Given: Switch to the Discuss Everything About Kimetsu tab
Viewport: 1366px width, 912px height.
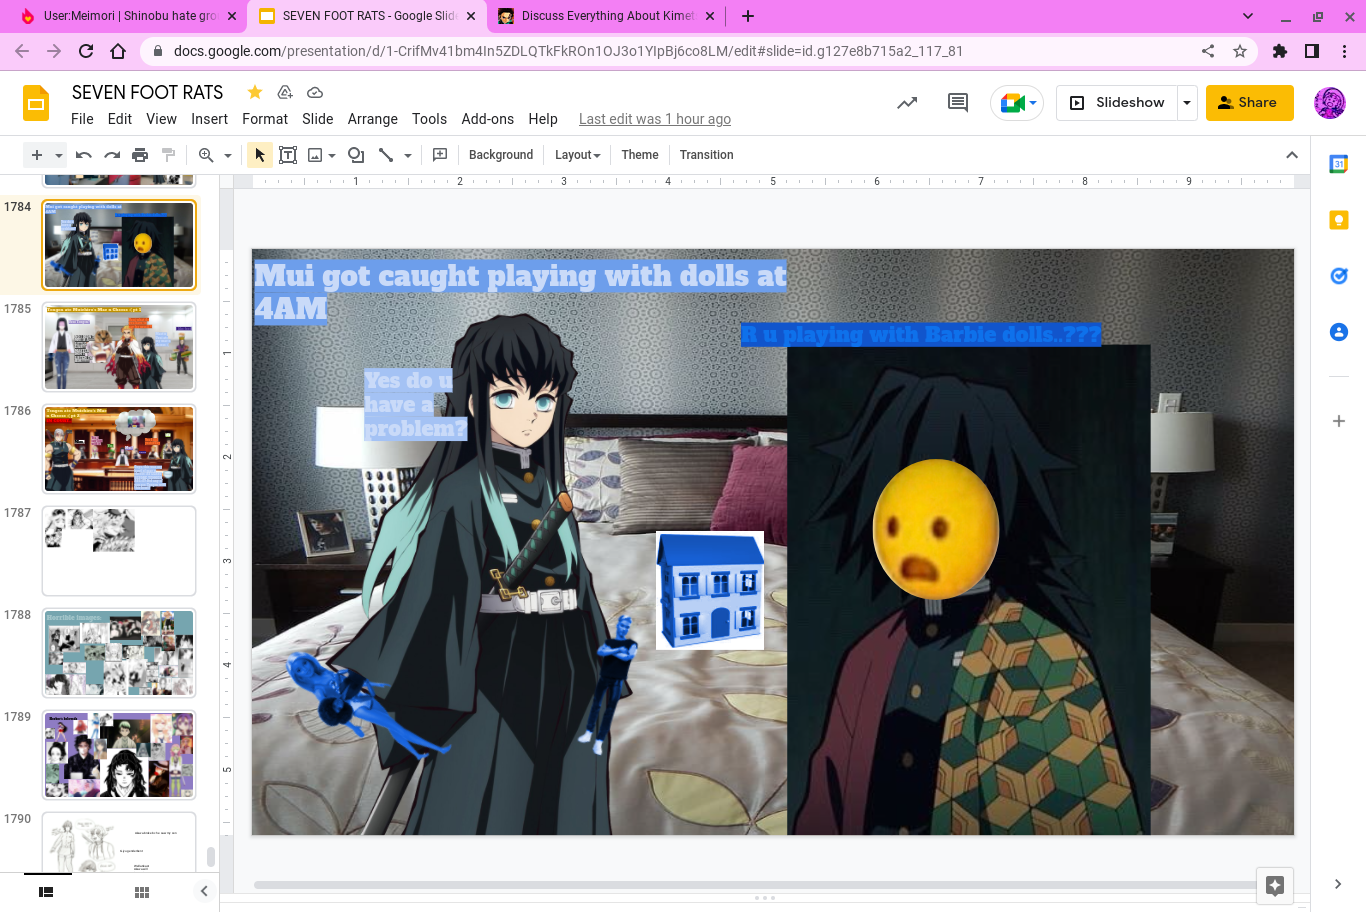Looking at the screenshot, I should point(606,16).
